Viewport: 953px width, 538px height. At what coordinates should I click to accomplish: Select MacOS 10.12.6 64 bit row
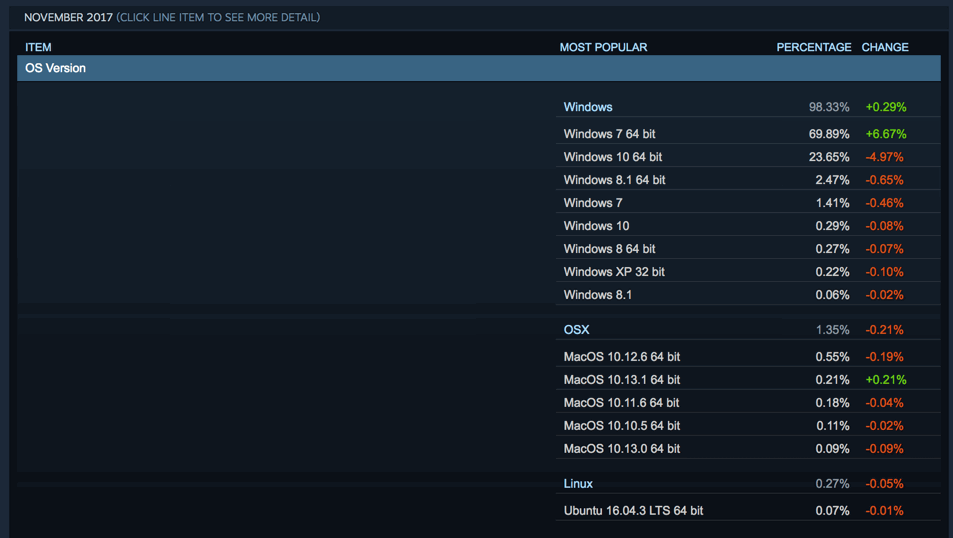coord(748,357)
